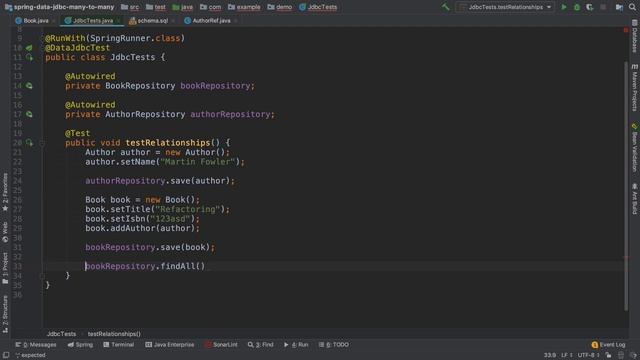Change line separator LF in status bar
This screenshot has height=360, width=640.
click(567, 355)
